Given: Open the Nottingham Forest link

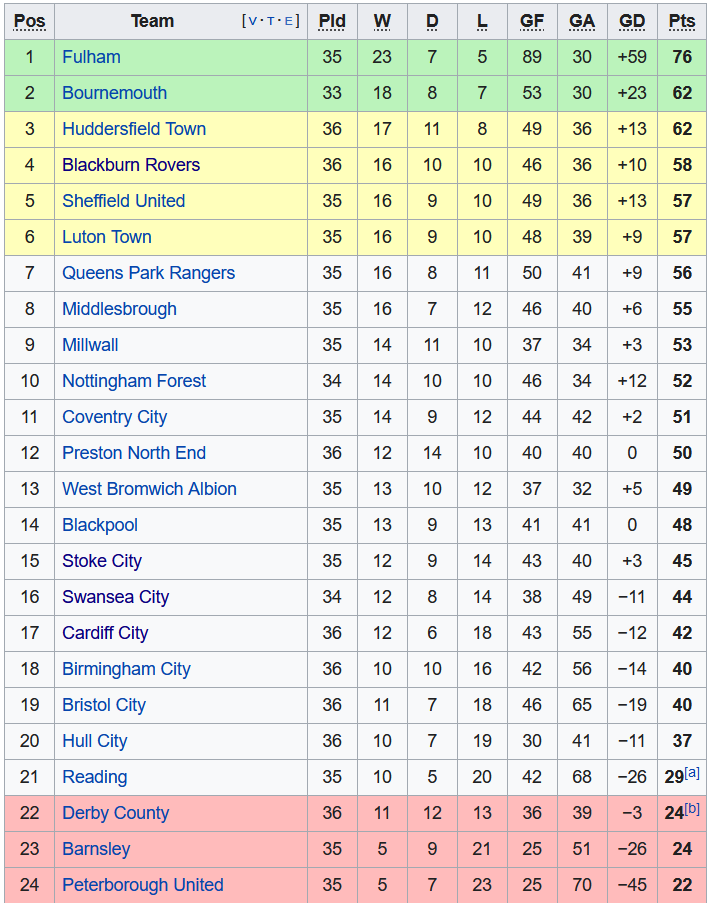Looking at the screenshot, I should pos(134,381).
